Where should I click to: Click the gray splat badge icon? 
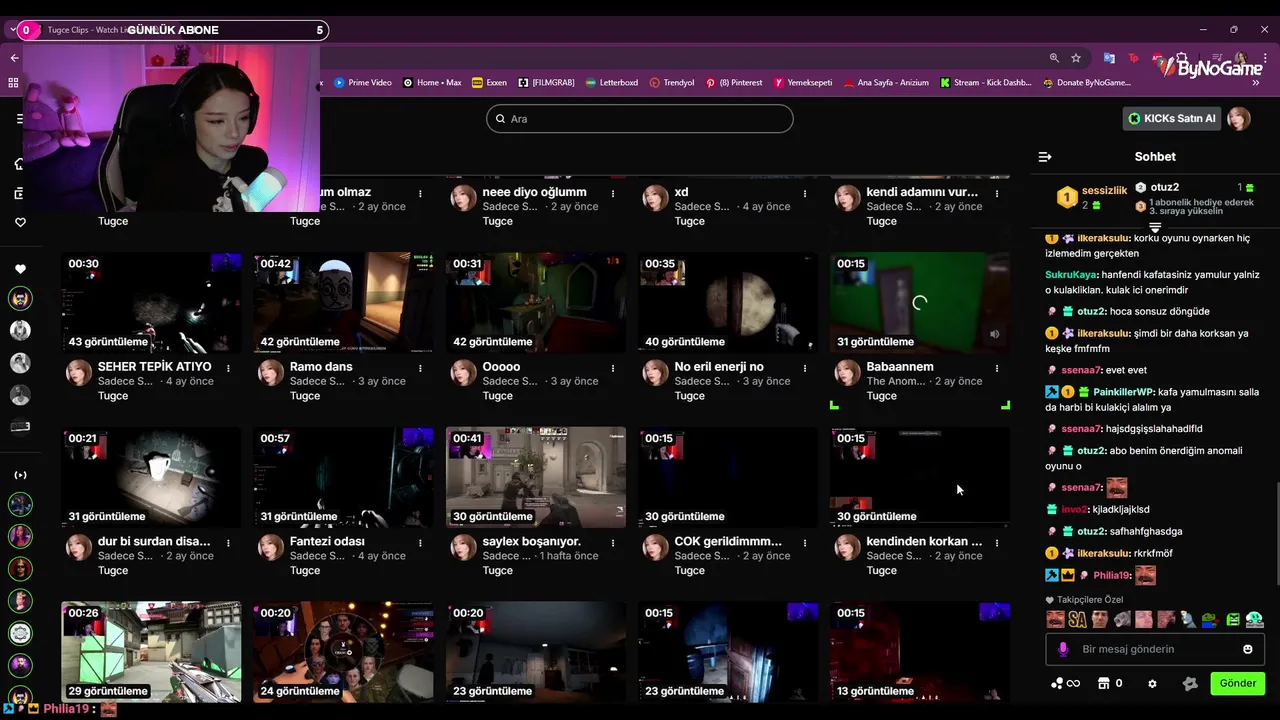(x=1190, y=684)
